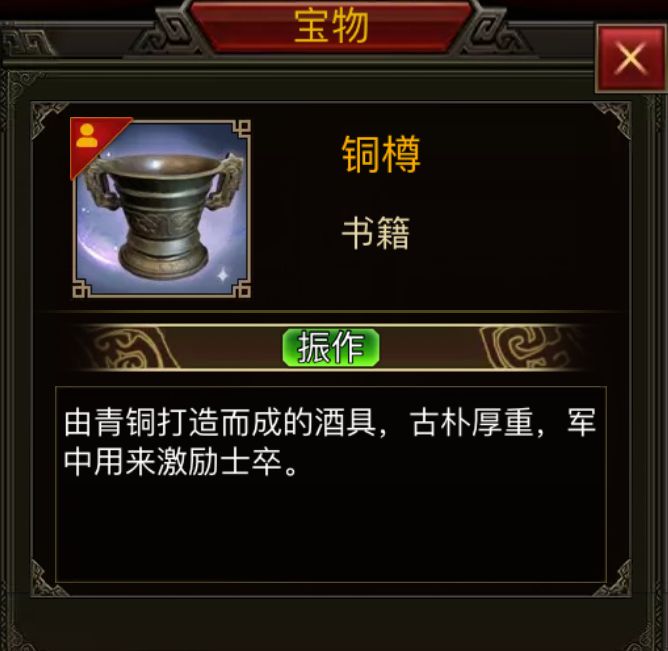Click the orange person badge on thumbnail

(87, 135)
